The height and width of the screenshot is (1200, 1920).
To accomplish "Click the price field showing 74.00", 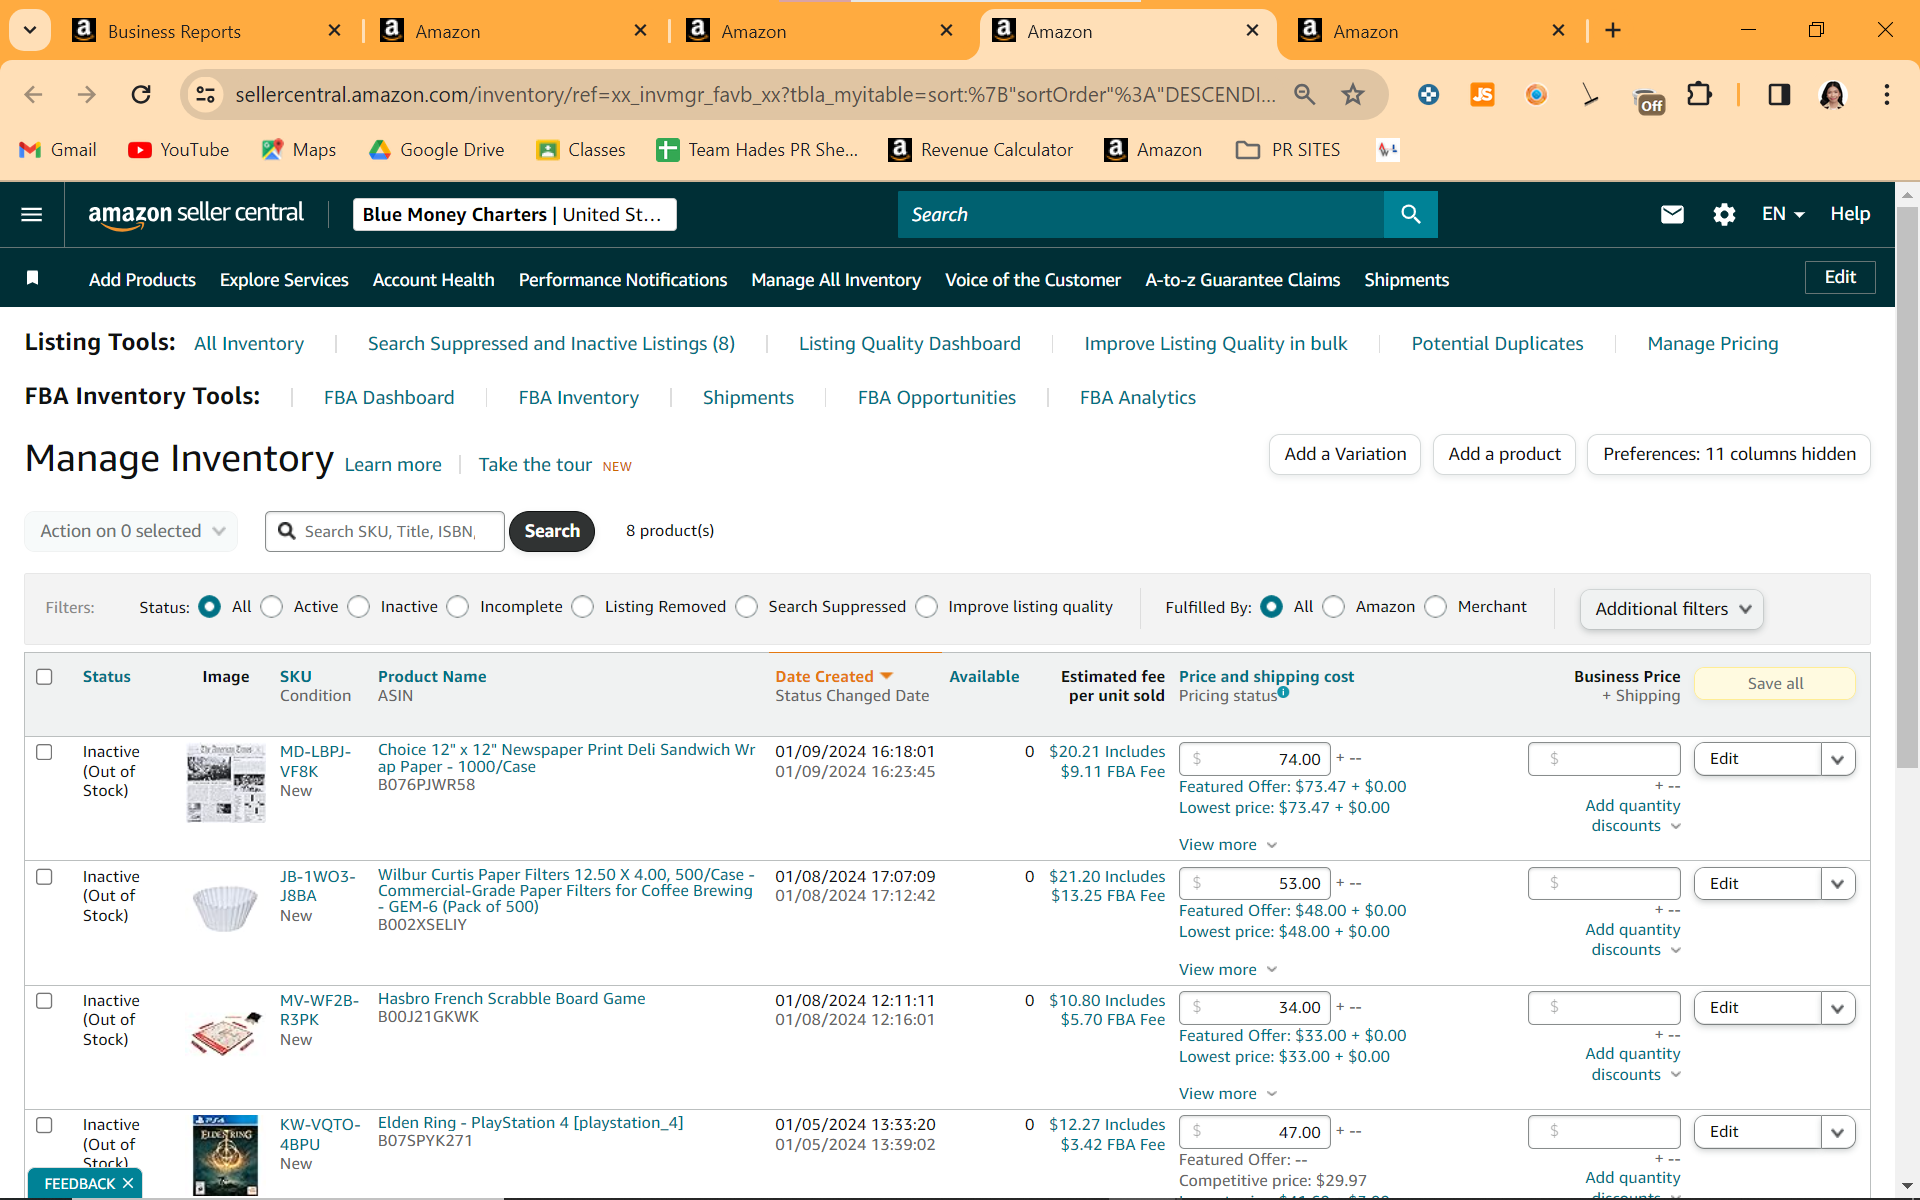I will click(x=1255, y=759).
